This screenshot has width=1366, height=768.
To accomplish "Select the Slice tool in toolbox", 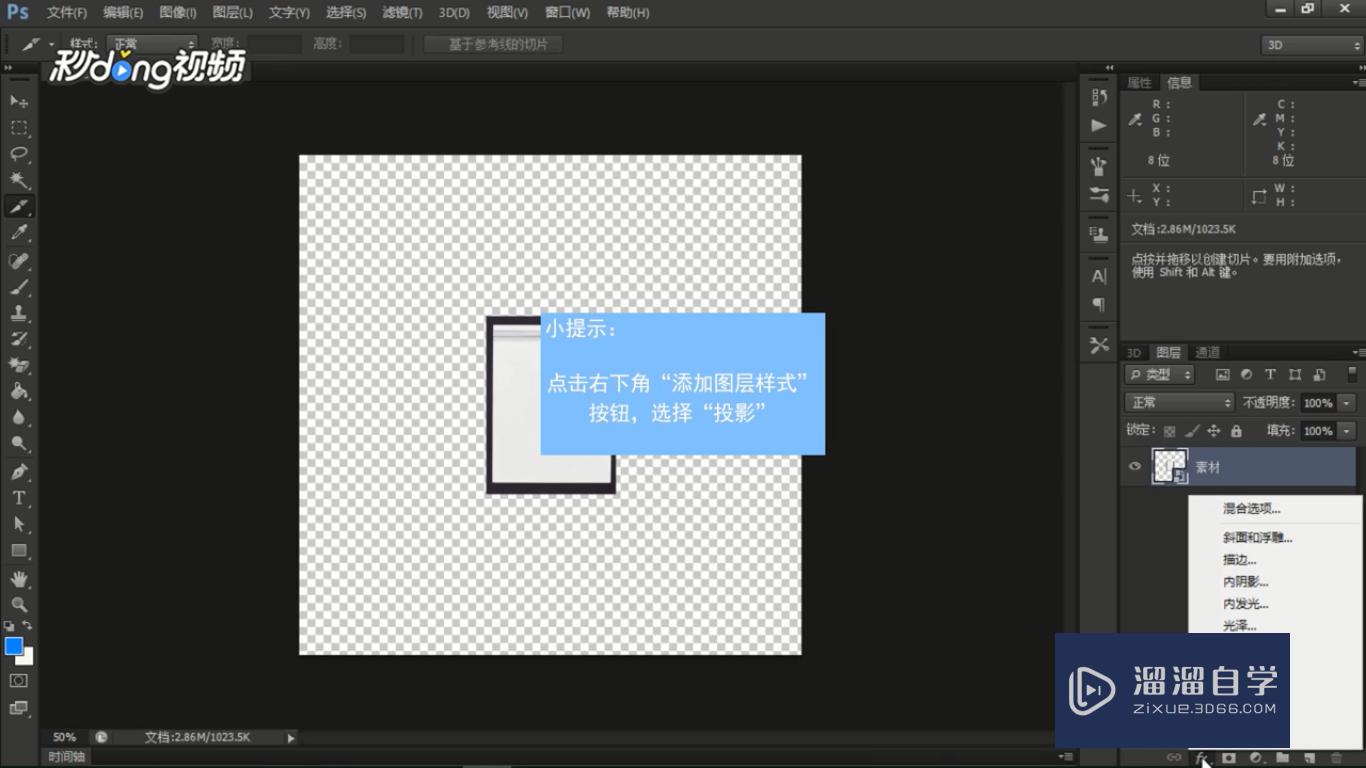I will tap(19, 206).
